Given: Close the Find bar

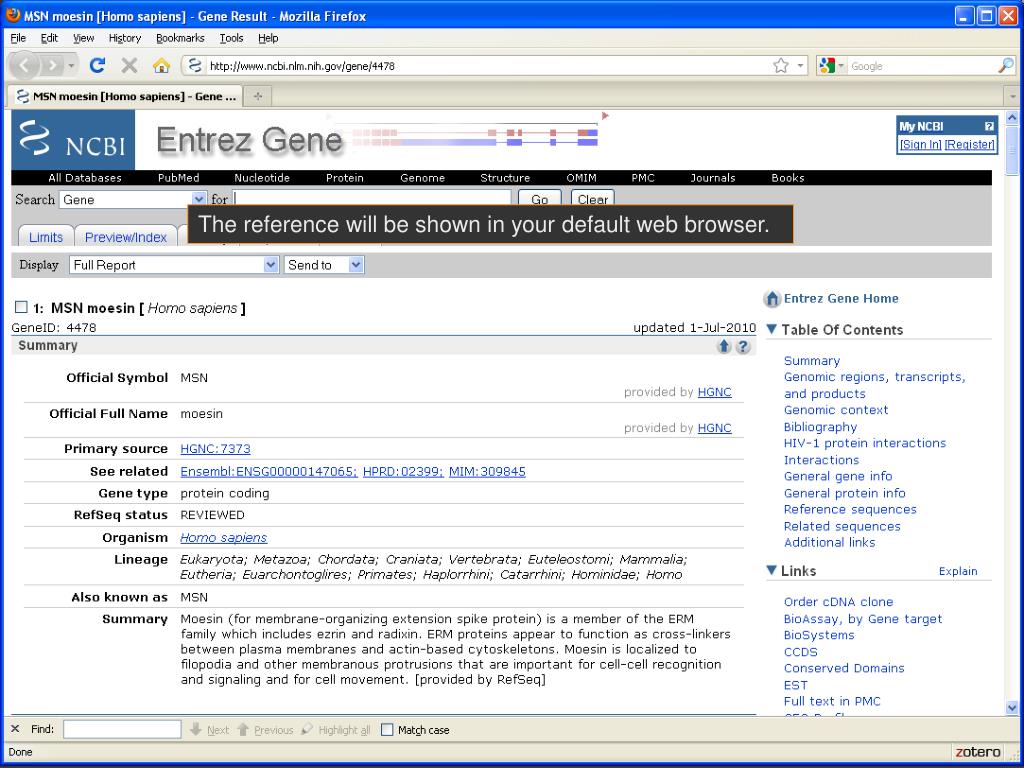Looking at the screenshot, I should [16, 729].
